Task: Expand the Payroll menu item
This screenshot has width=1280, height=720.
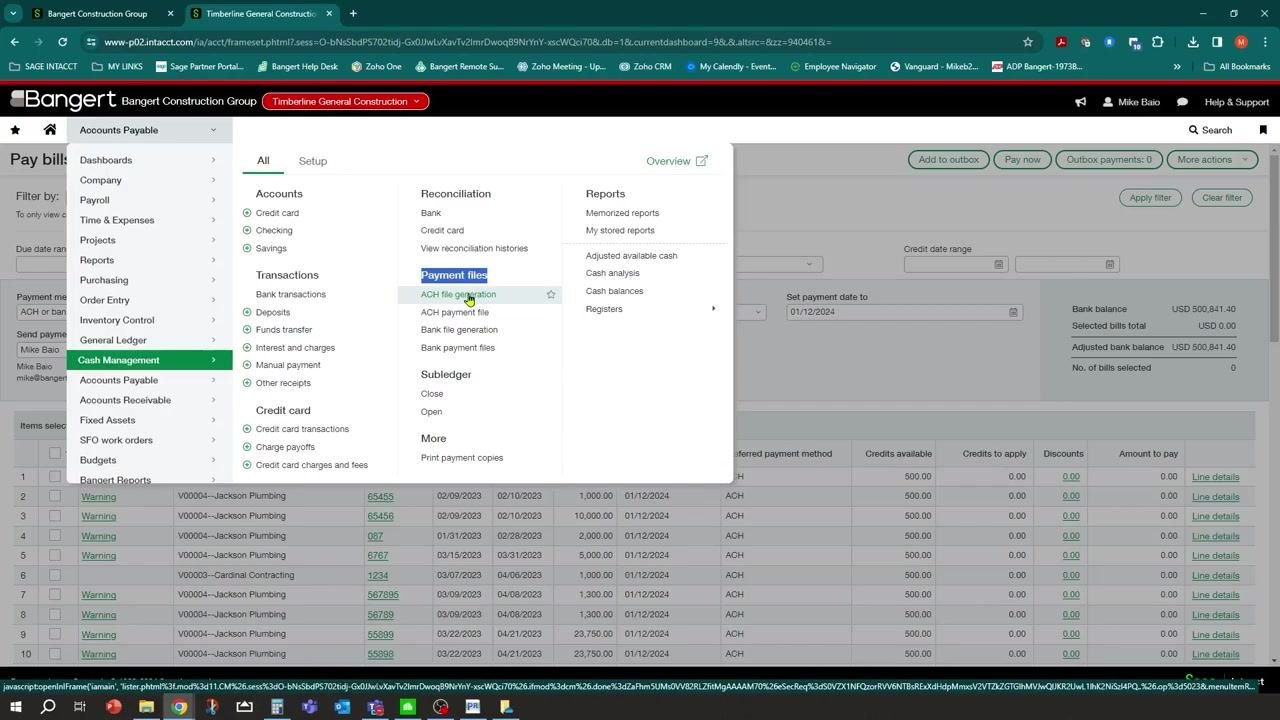Action: [149, 200]
